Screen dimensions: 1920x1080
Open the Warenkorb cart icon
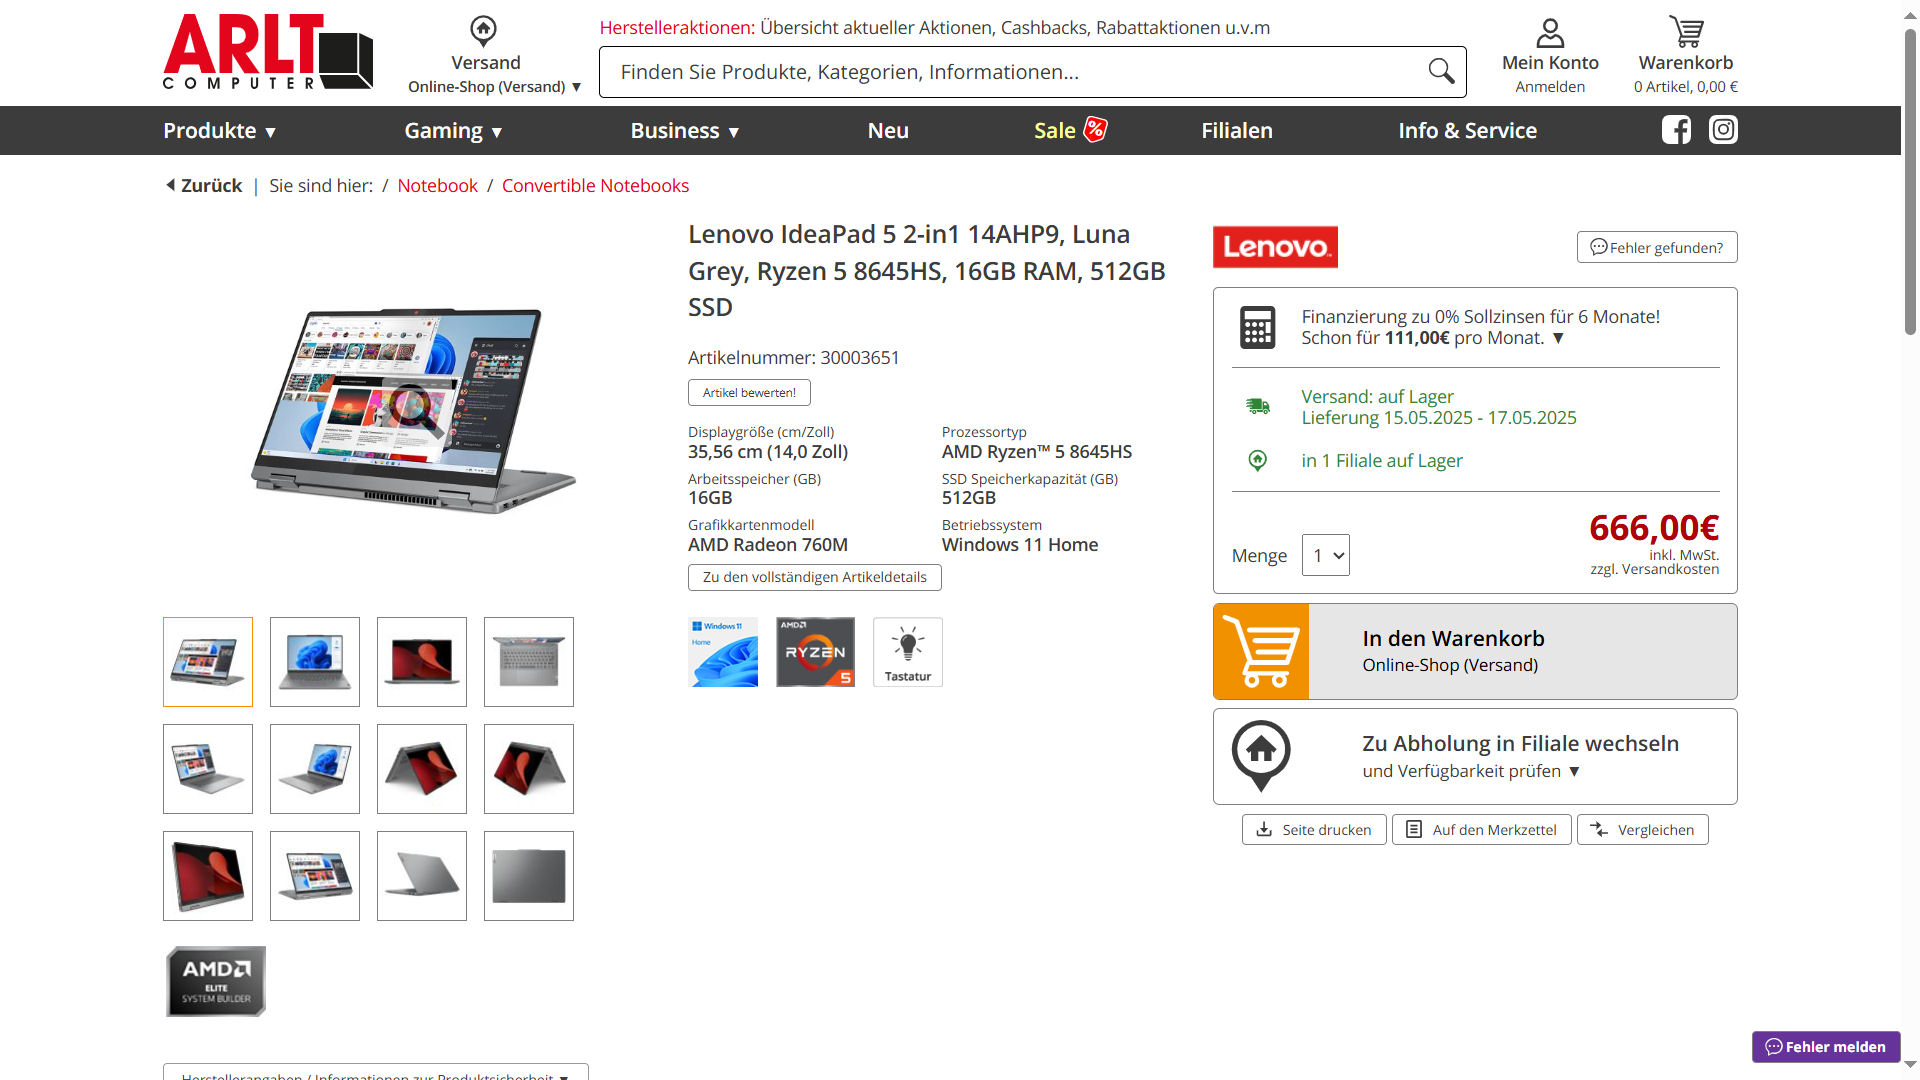(1685, 32)
